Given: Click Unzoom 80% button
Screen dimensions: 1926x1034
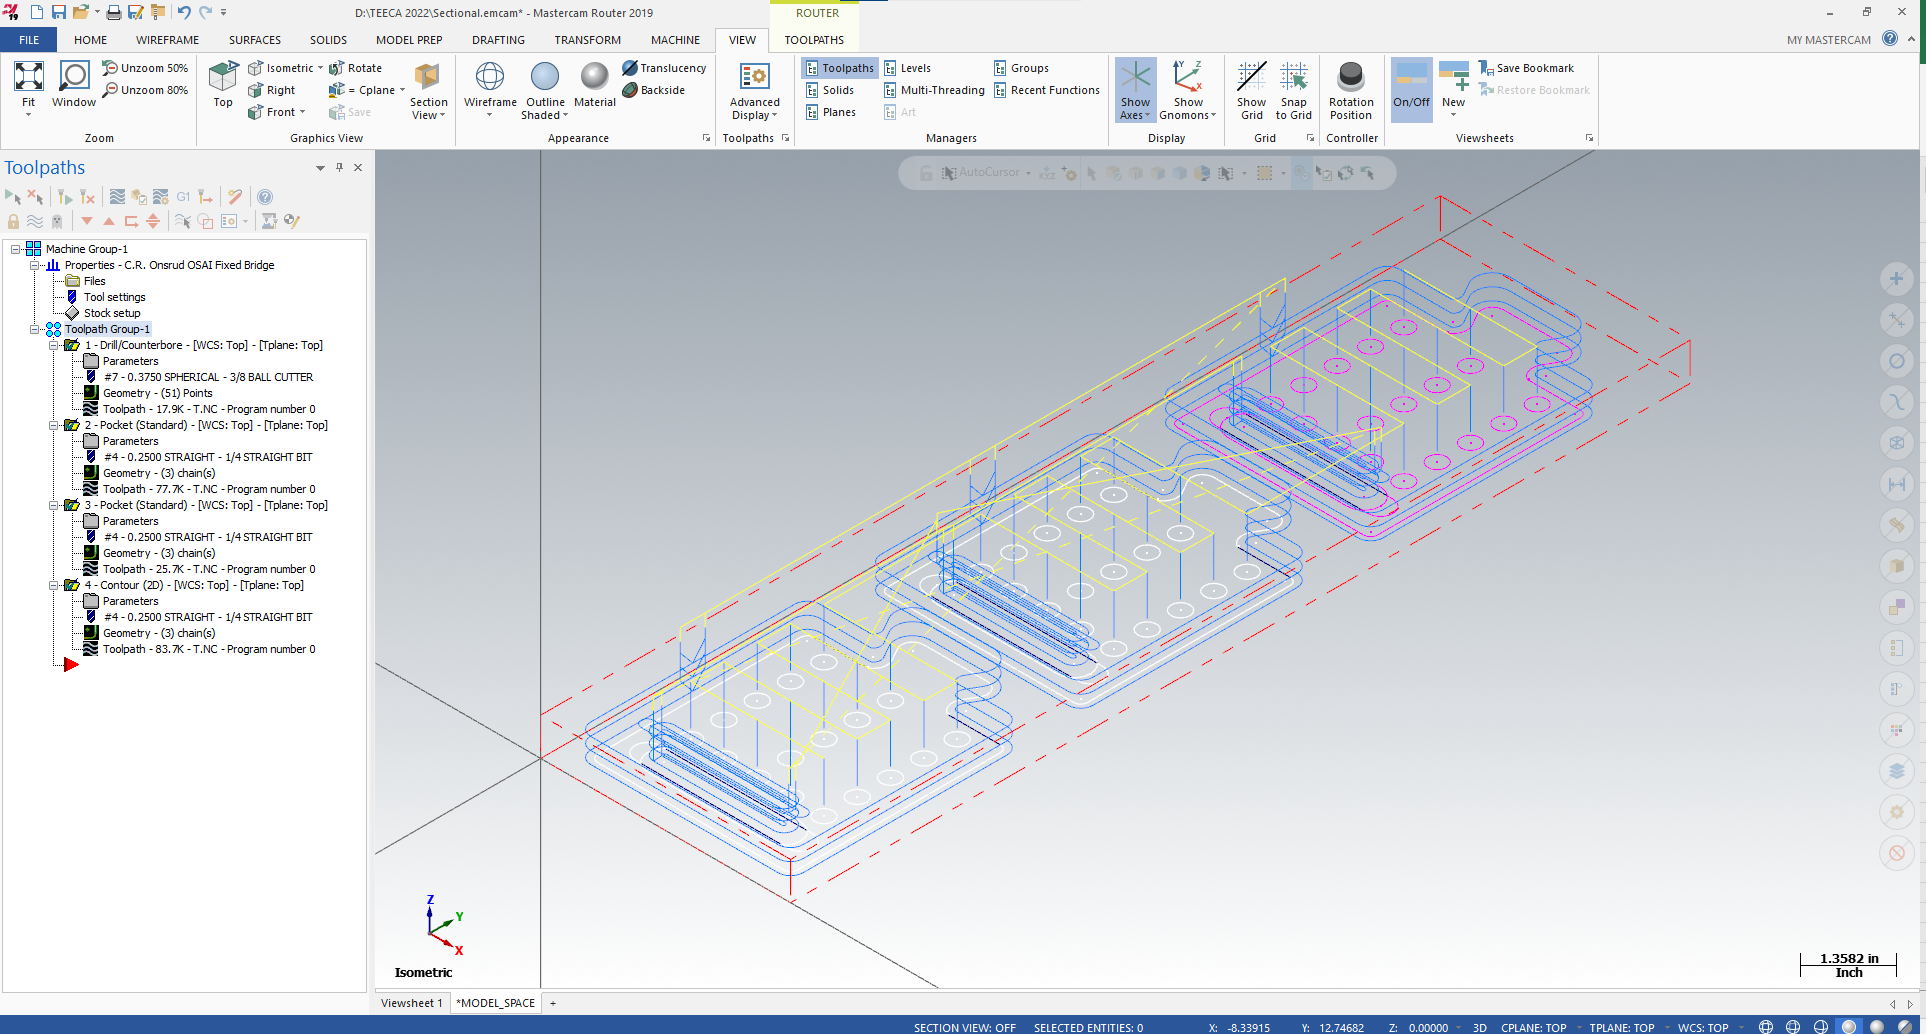Looking at the screenshot, I should (145, 90).
